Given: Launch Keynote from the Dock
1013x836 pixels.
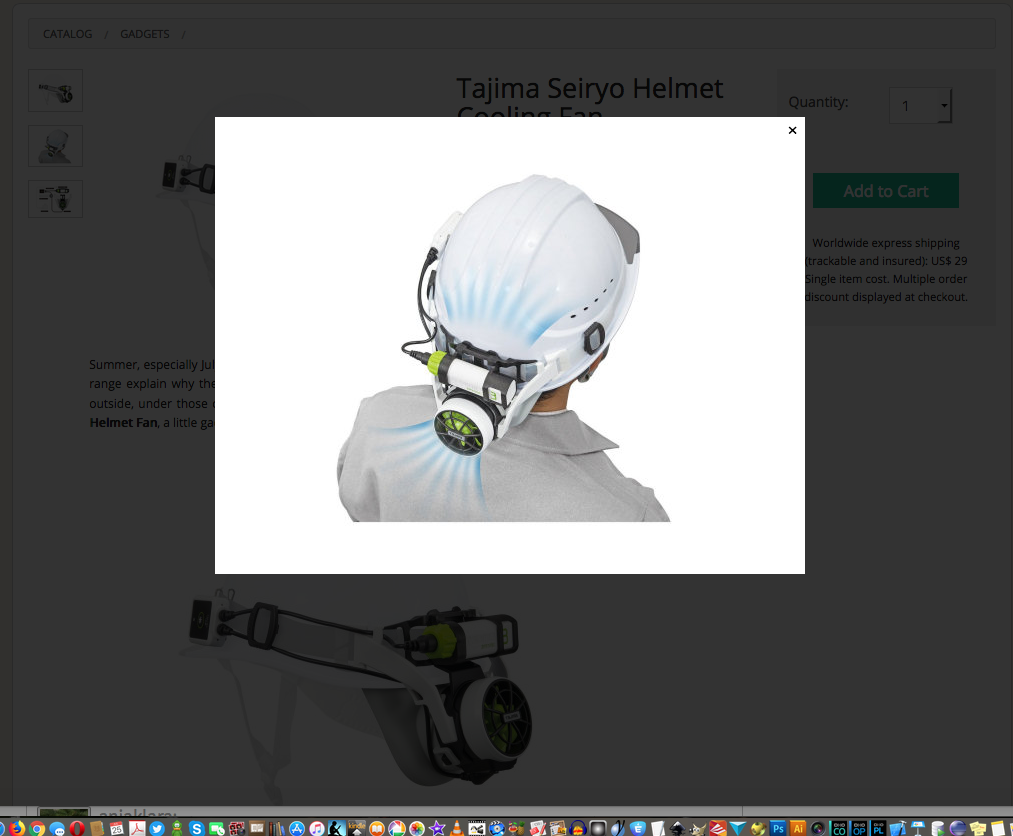Looking at the screenshot, I should pos(918,828).
